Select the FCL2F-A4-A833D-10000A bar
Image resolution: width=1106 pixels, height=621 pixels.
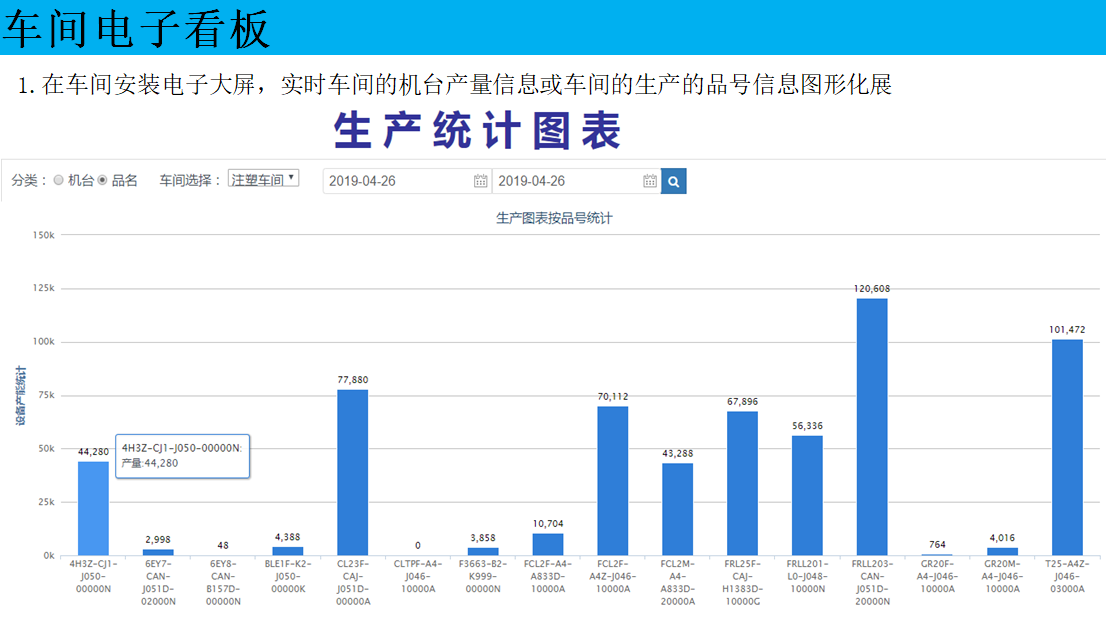(x=547, y=544)
